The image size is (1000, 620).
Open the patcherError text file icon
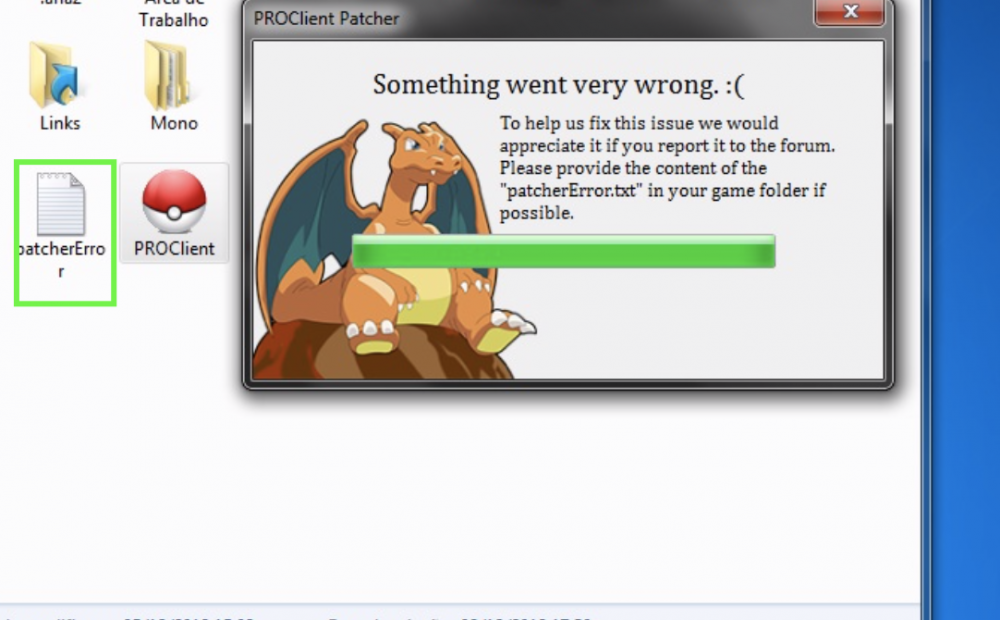click(x=61, y=204)
